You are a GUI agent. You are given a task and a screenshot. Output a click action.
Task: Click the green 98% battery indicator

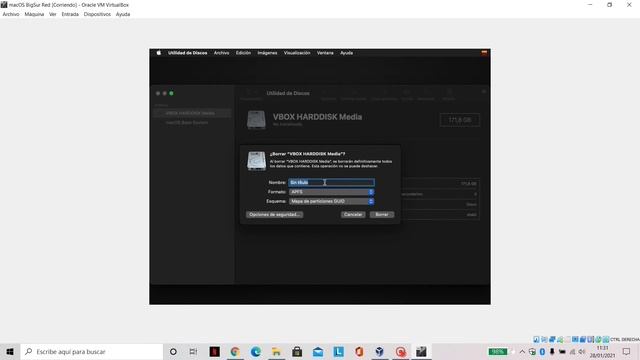(498, 351)
